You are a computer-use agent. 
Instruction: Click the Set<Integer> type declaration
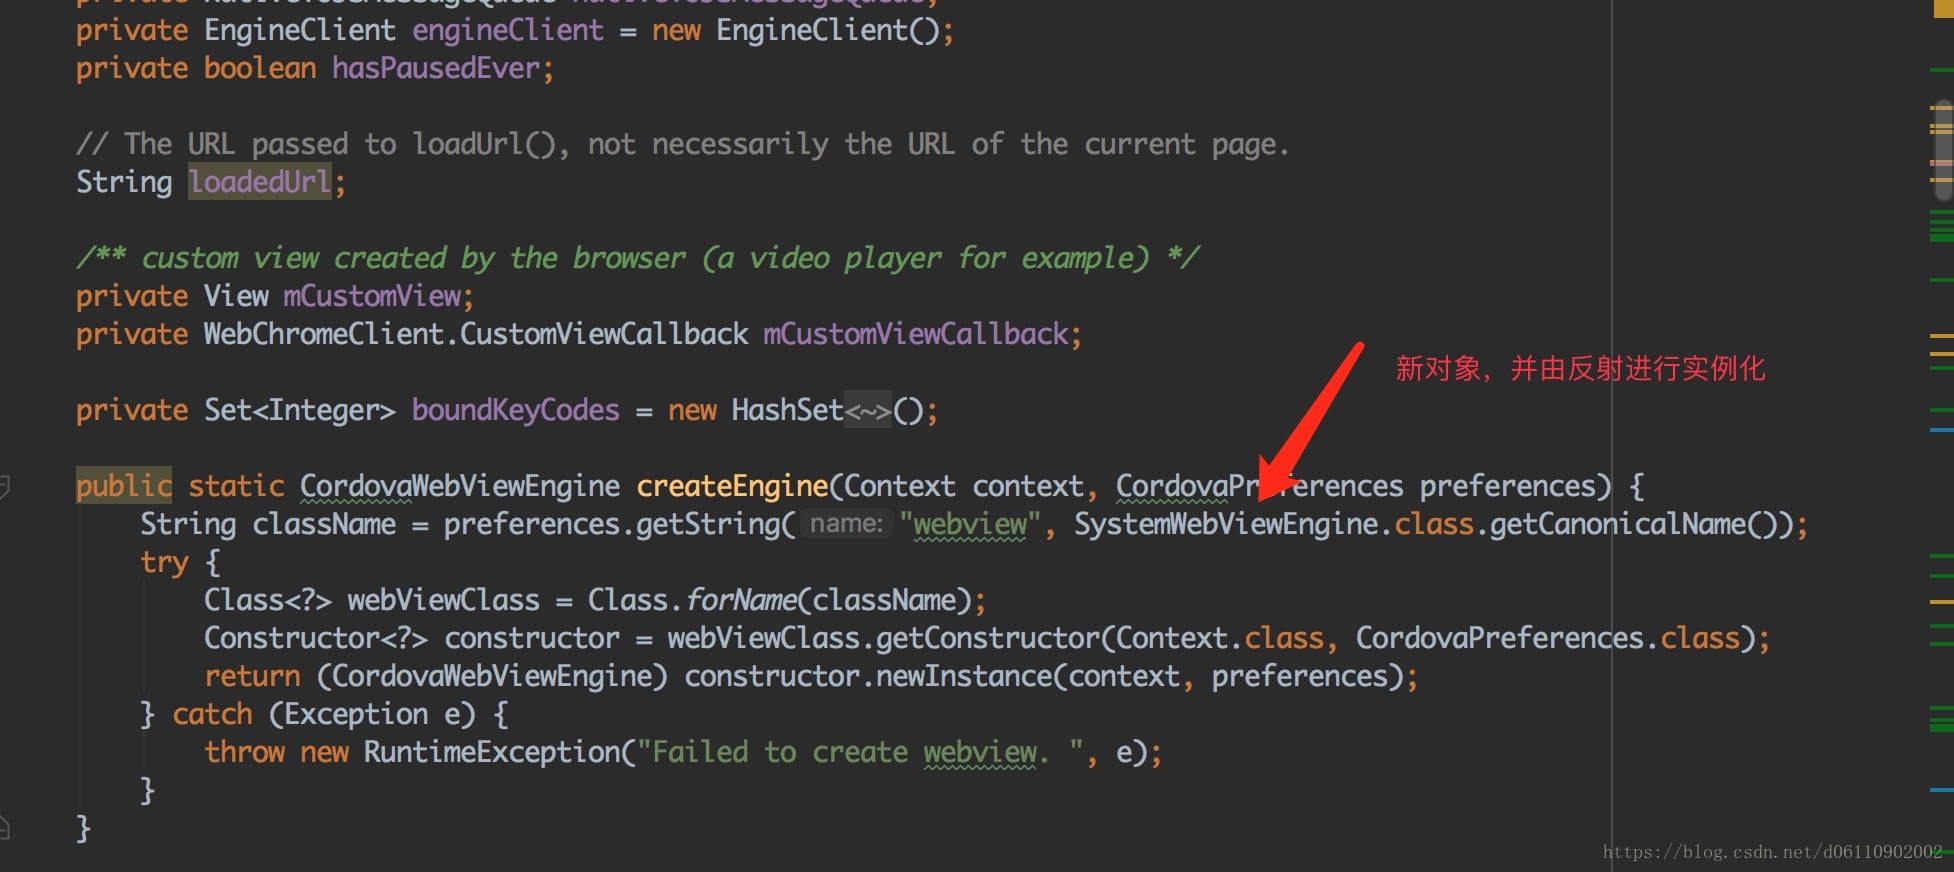coord(300,410)
